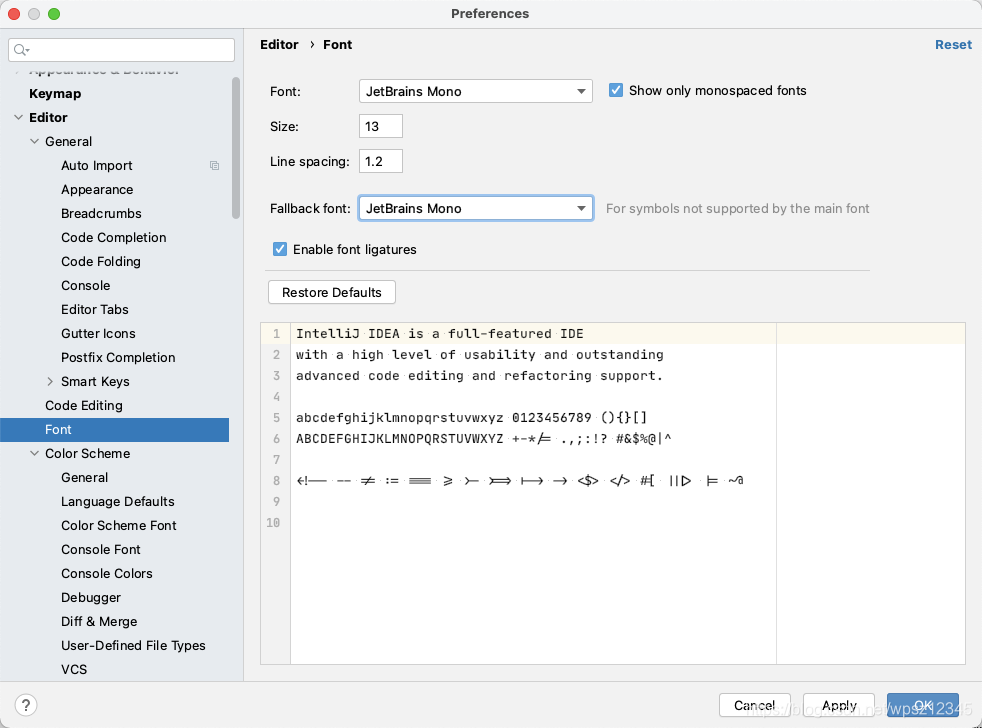
Task: Click the Apply button
Action: coord(839,705)
